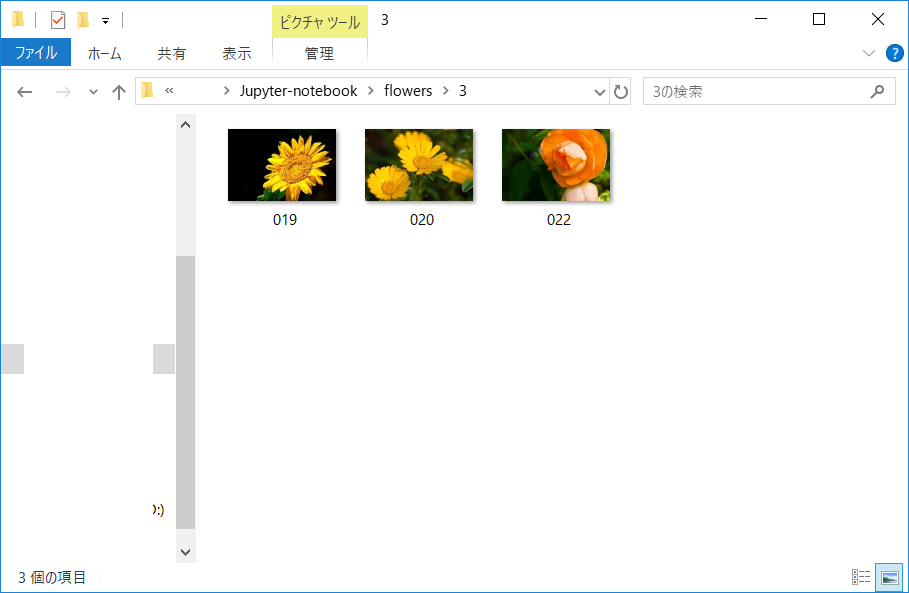909x593 pixels.
Task: Click the 3 個の項目 status text
Action: 52,577
